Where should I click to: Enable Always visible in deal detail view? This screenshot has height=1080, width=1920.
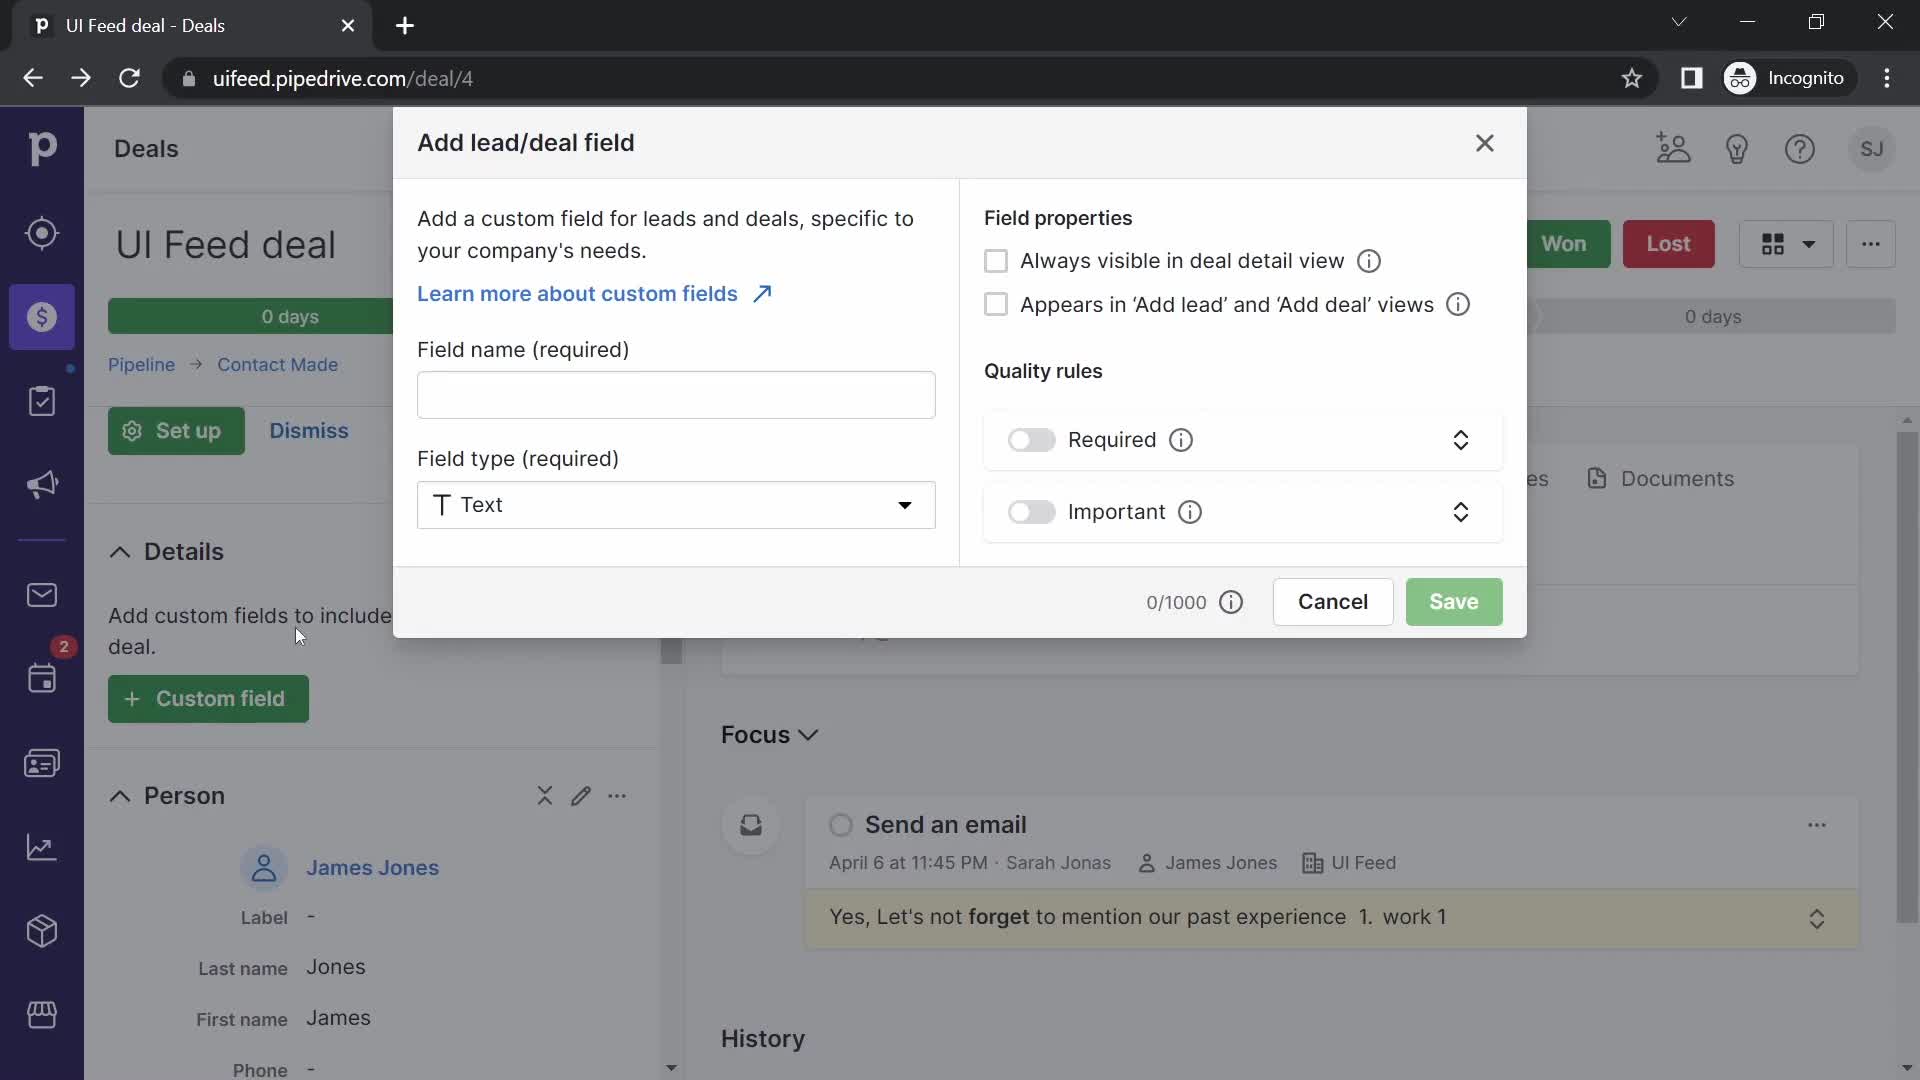997,262
